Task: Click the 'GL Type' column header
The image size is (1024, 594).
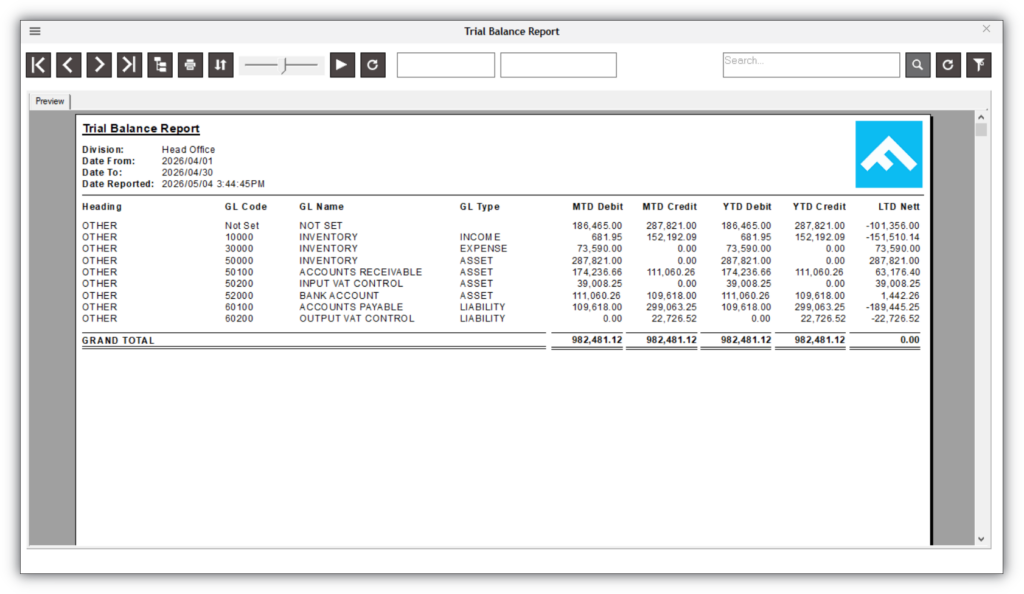Action: tap(479, 206)
